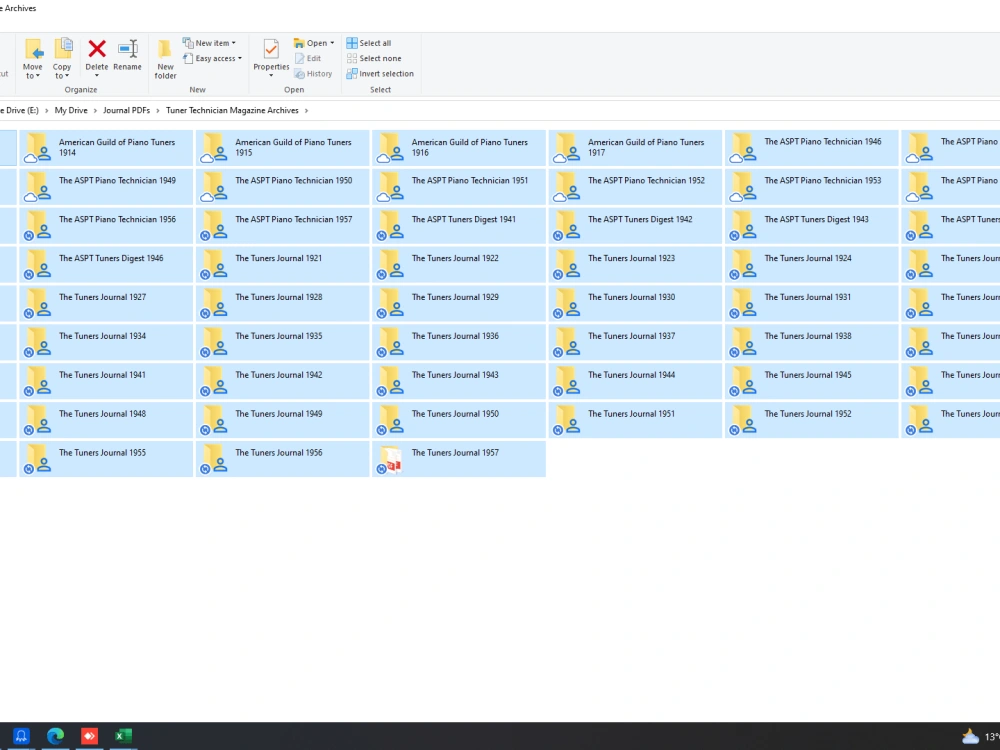Click The Tuners Journal 1936 name
The height and width of the screenshot is (750, 1000).
click(455, 336)
